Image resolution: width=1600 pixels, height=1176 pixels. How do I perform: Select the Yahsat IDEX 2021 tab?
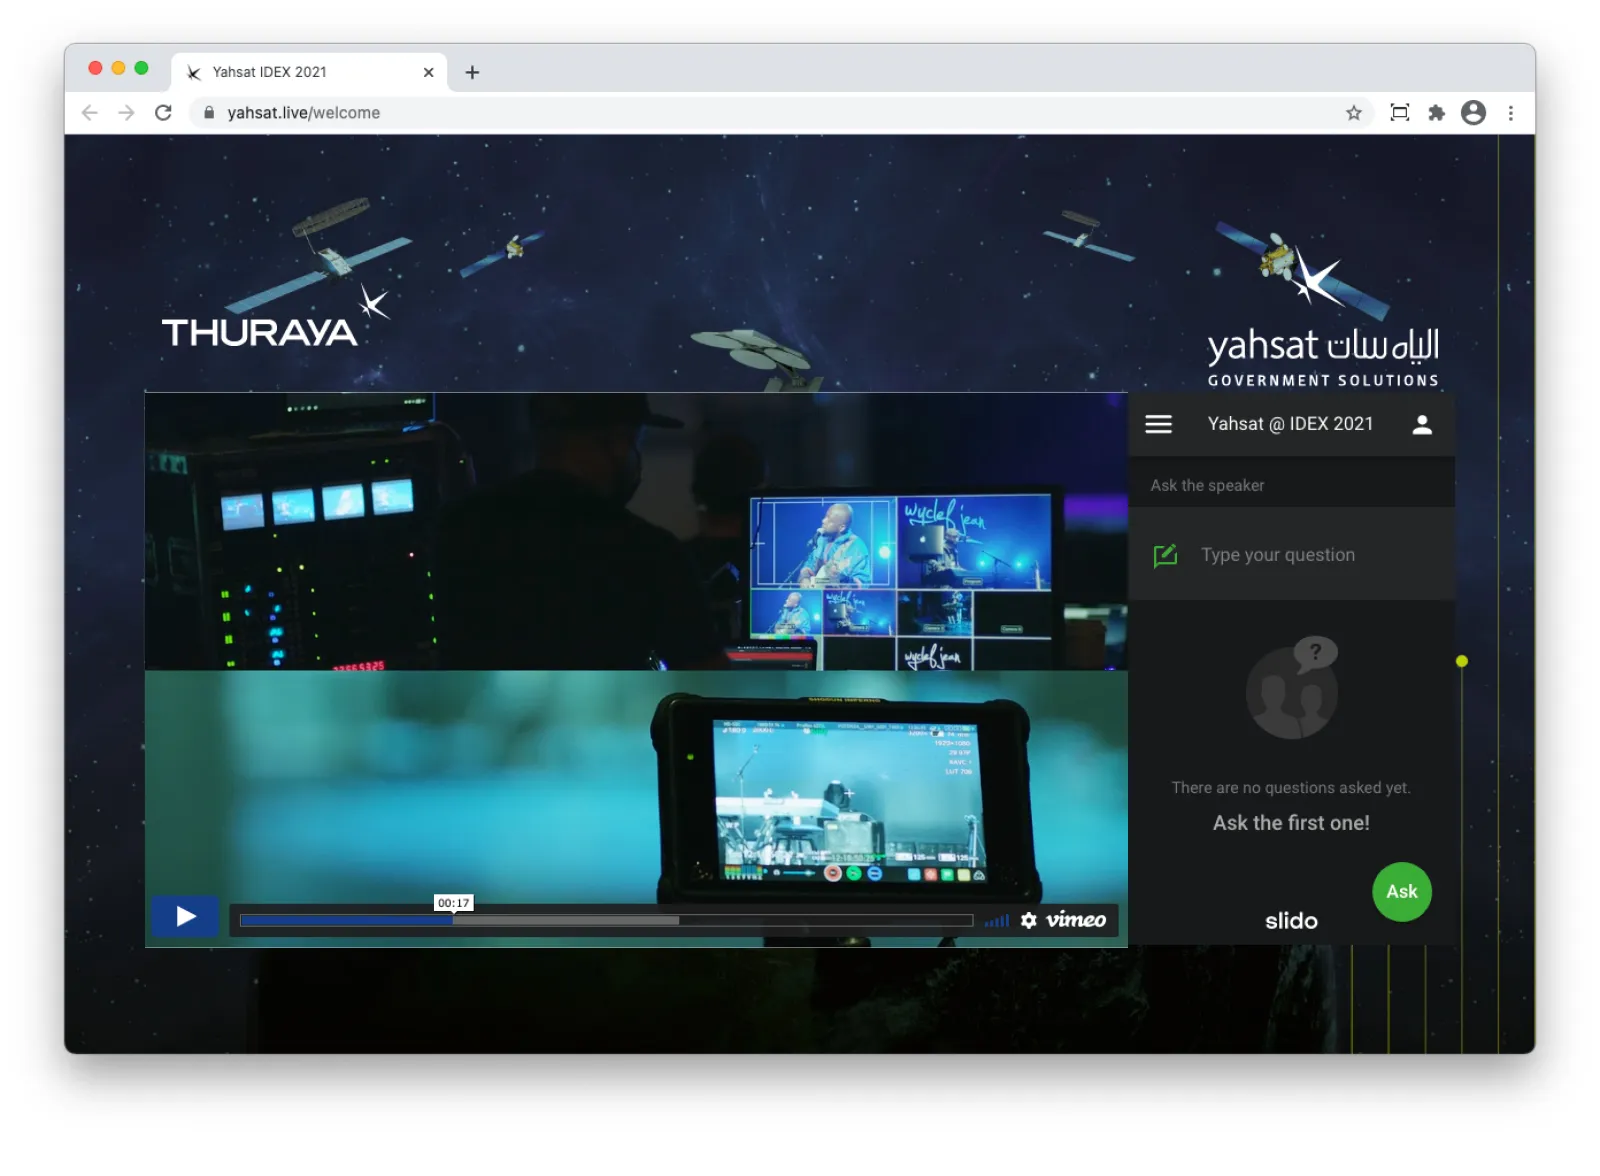click(310, 72)
